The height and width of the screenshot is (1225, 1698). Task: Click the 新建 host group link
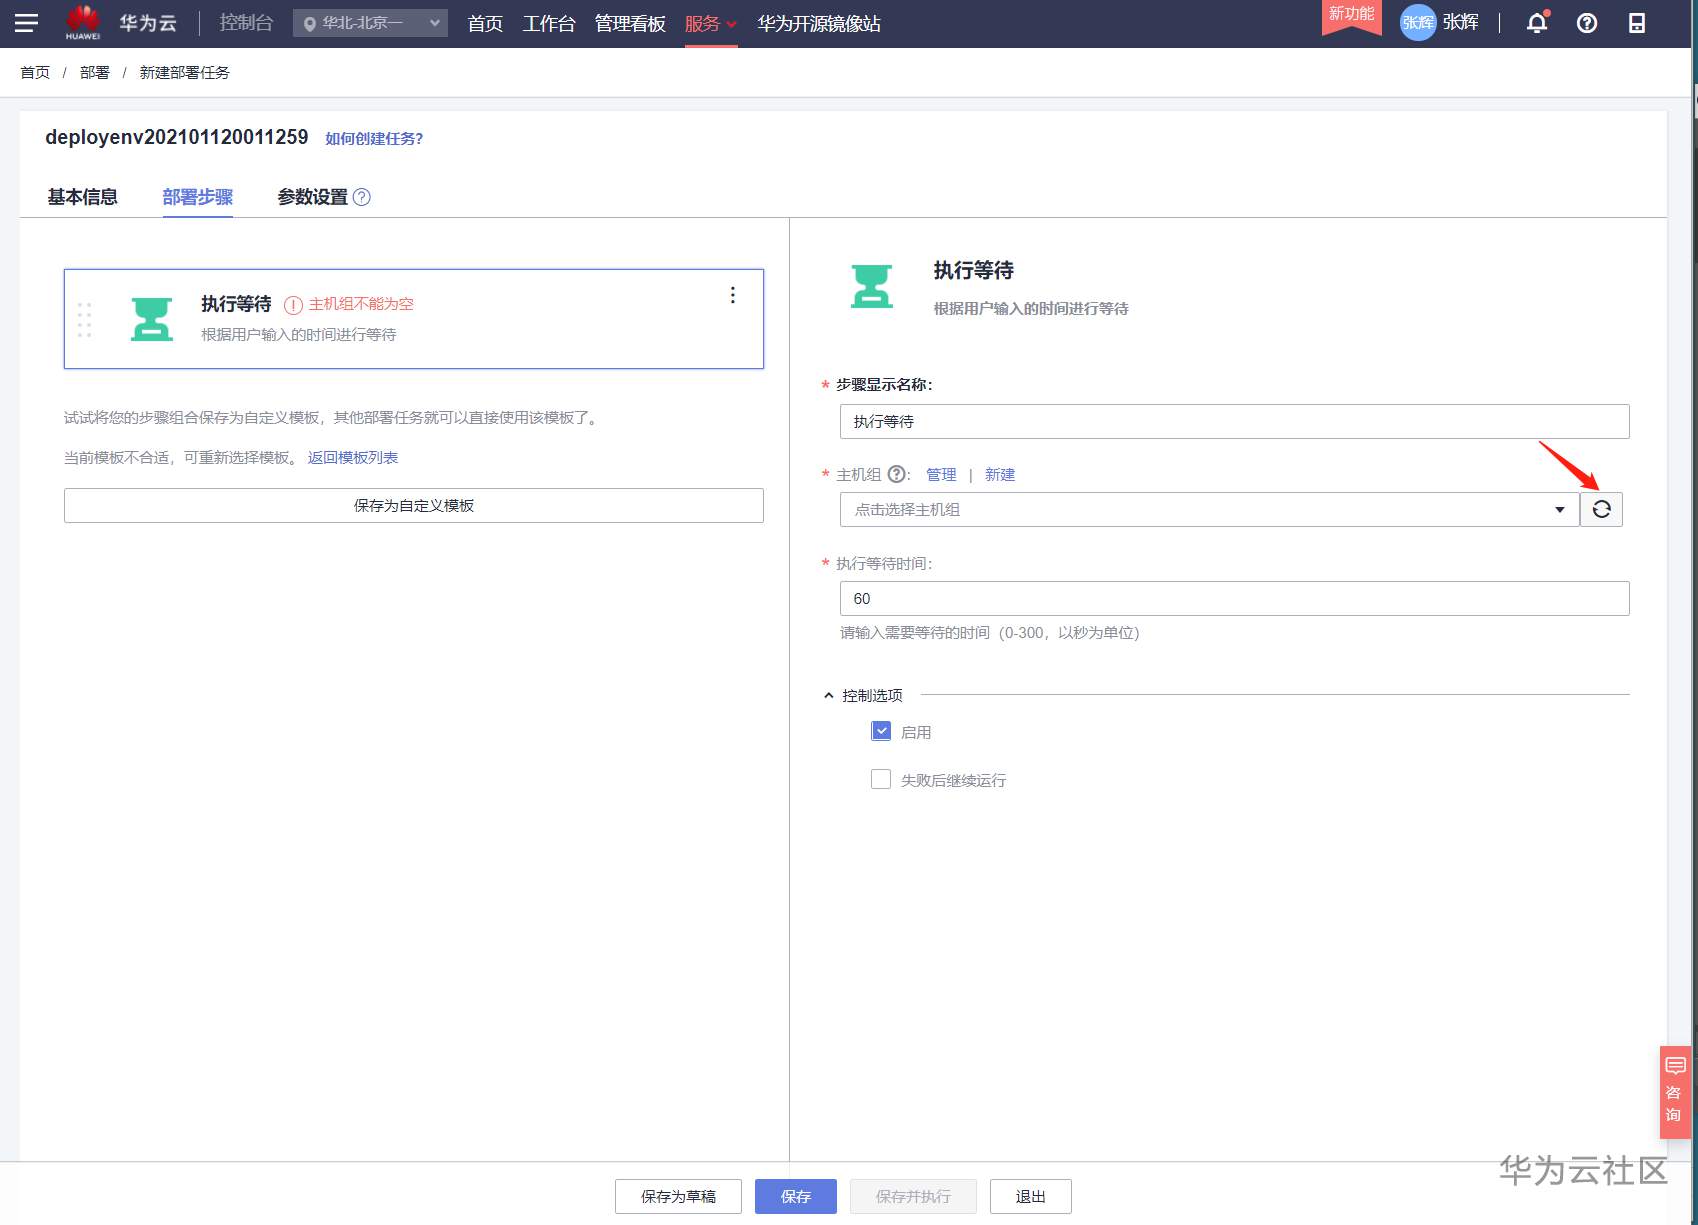coord(1000,474)
